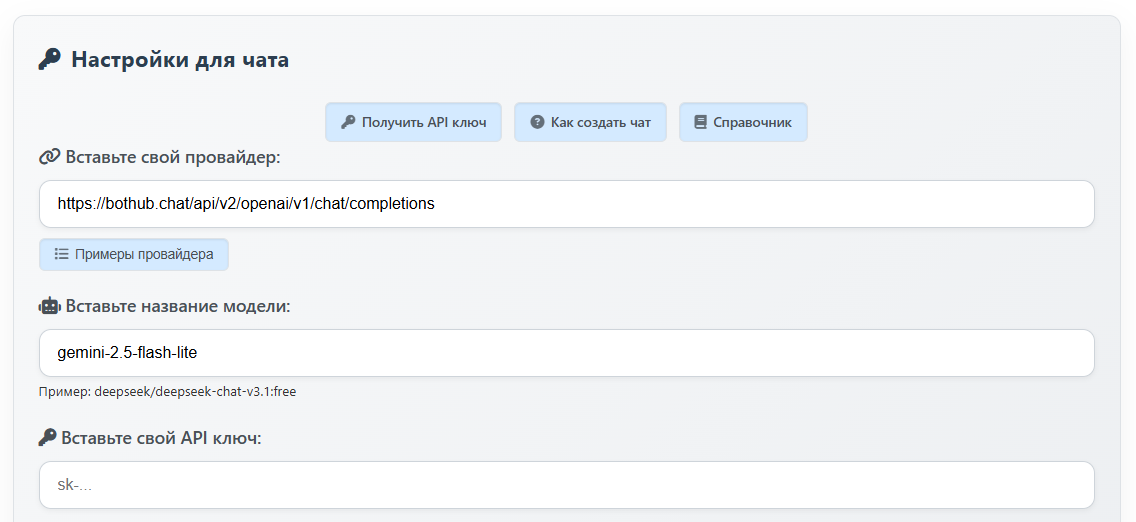
Task: Click the key icon beside Настройки для чата heading
Action: pos(49,59)
